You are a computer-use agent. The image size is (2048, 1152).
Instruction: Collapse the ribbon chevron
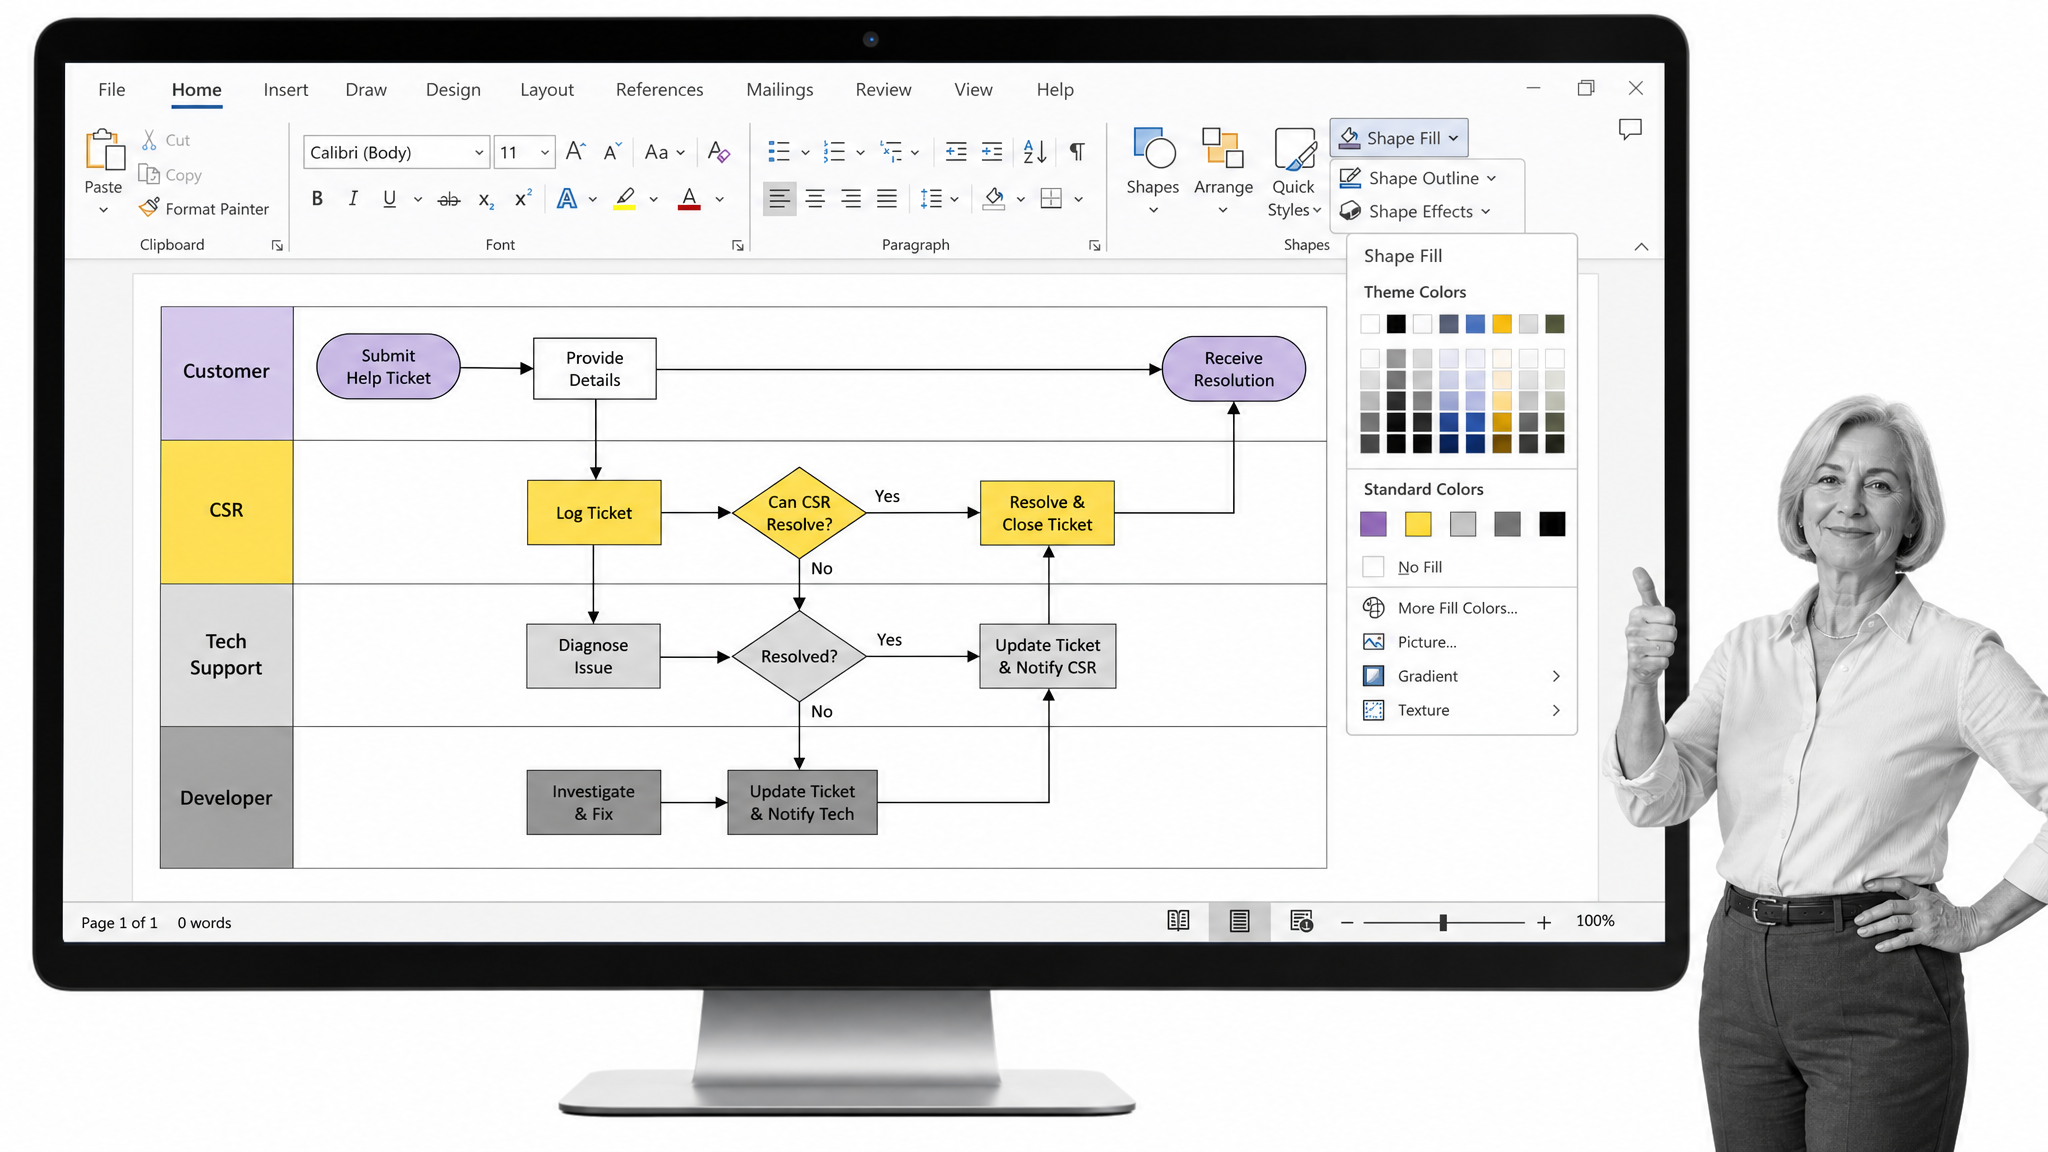click(x=1641, y=247)
